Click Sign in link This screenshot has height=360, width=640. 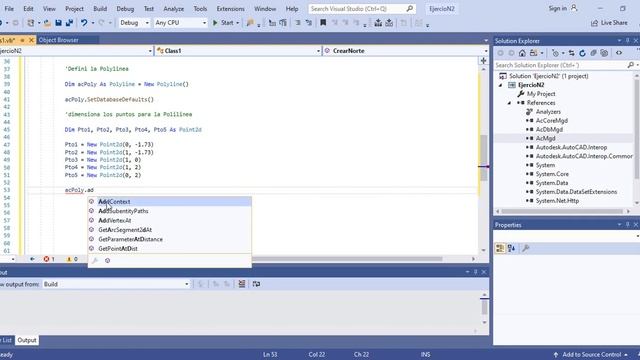click(562, 8)
